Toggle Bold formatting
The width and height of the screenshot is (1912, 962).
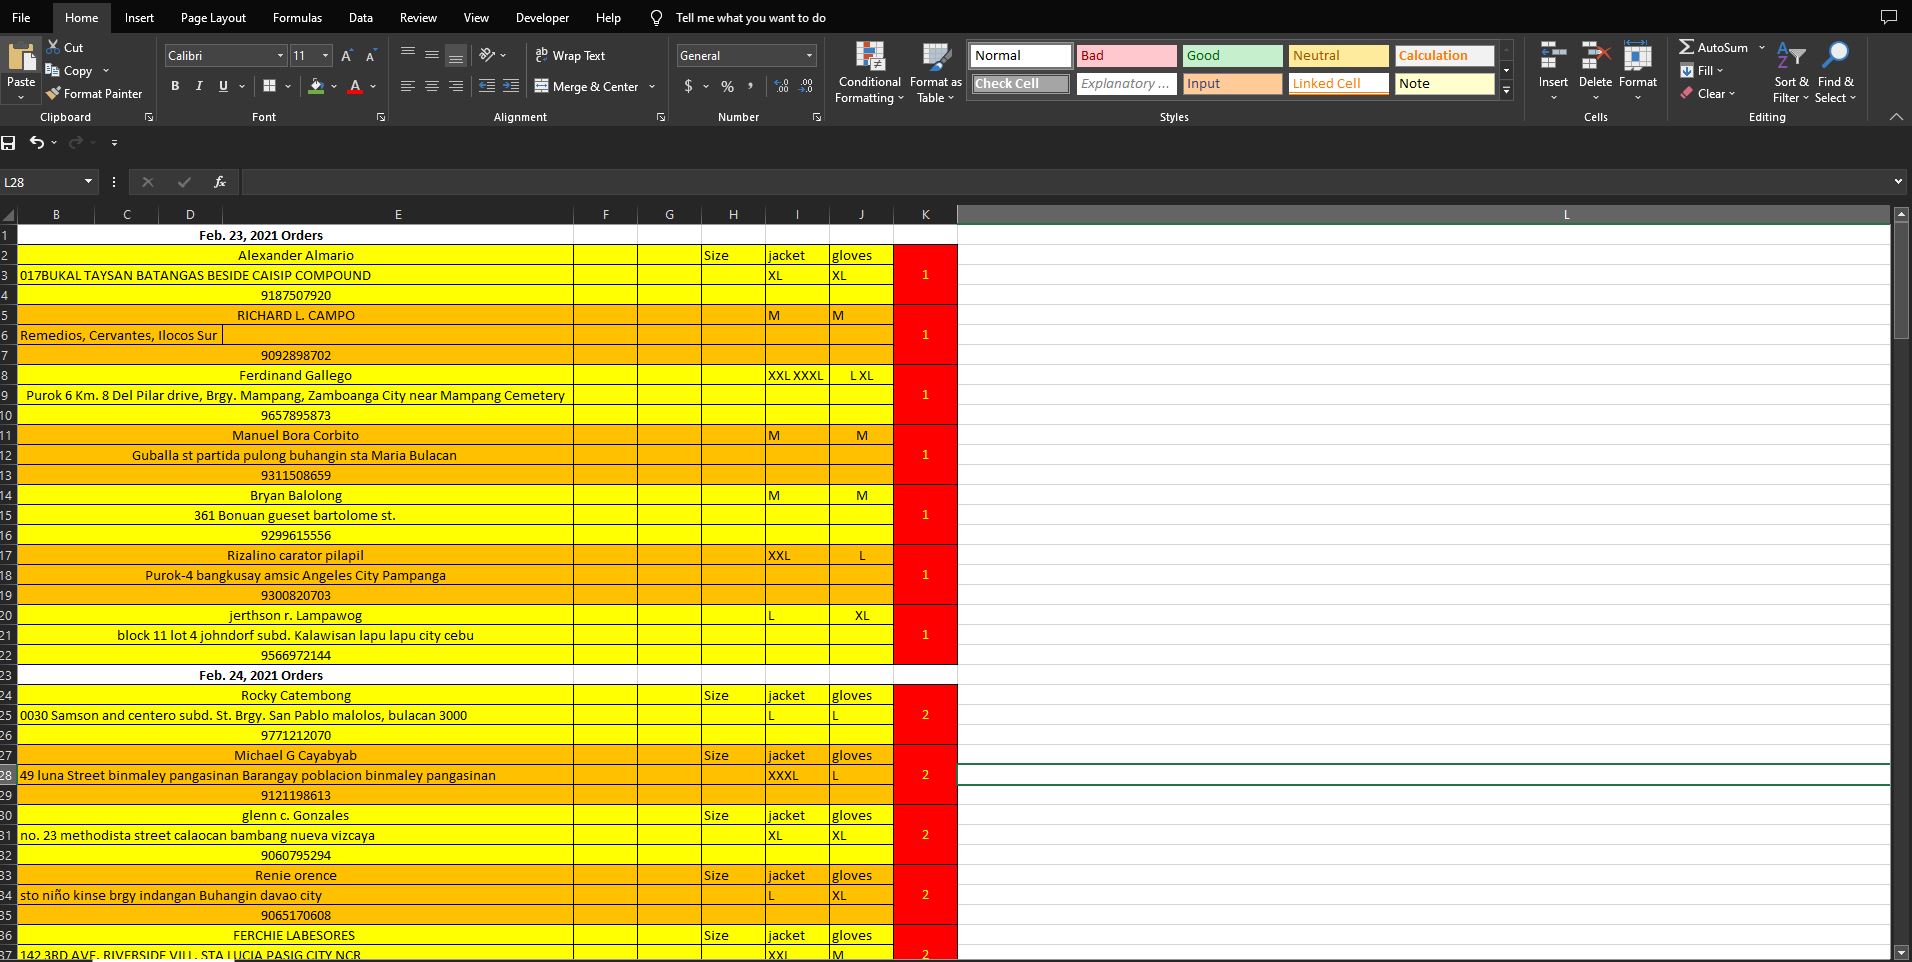click(x=175, y=86)
